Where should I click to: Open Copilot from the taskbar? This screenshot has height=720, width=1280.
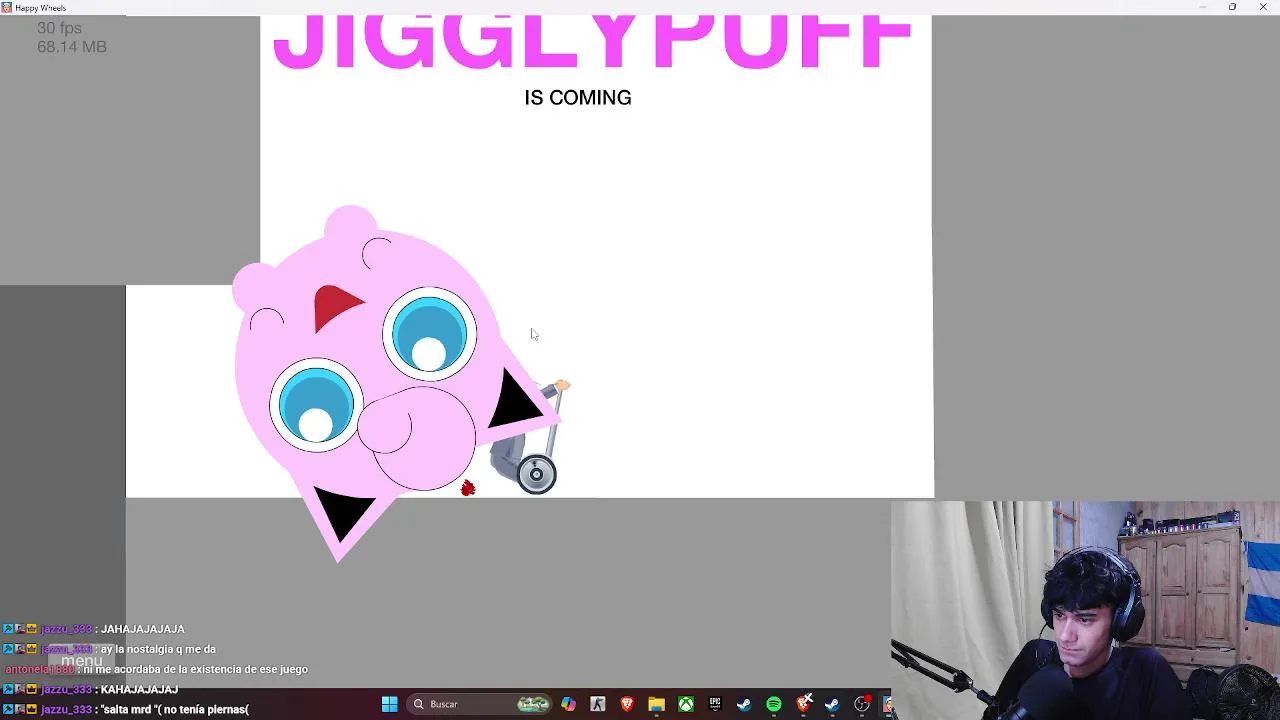(x=568, y=704)
